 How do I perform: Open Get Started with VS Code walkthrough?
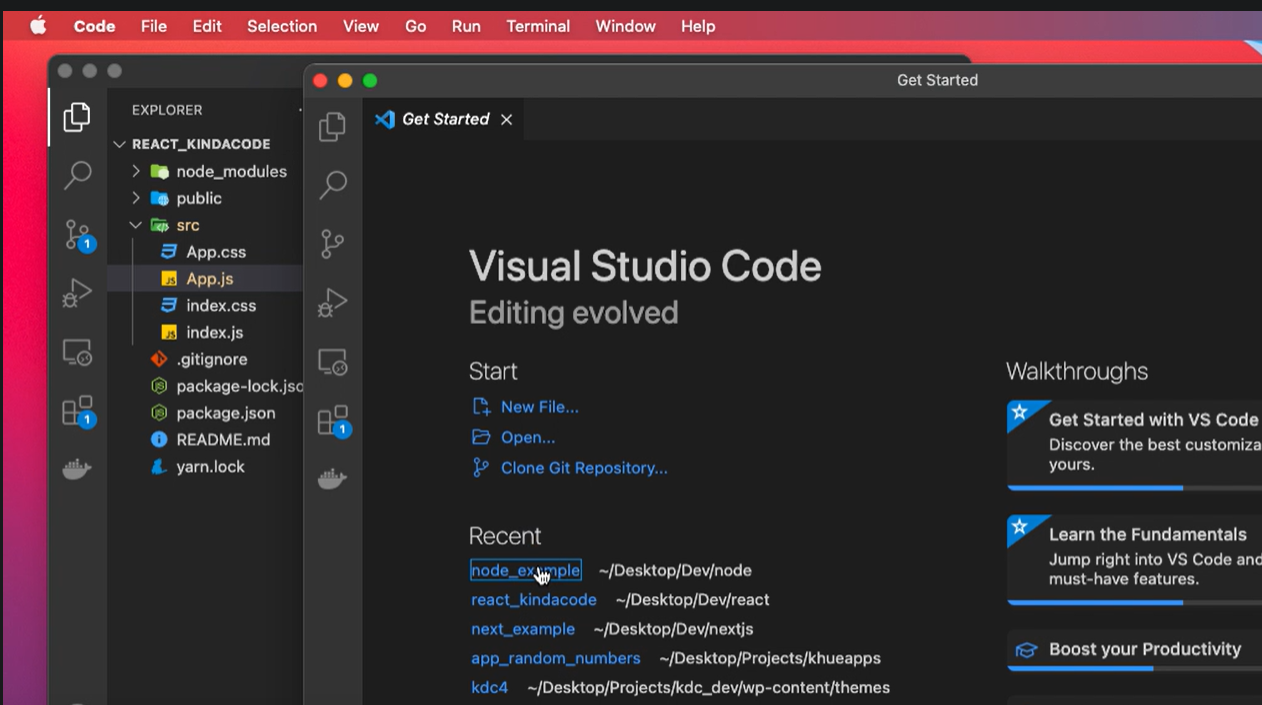1134,445
